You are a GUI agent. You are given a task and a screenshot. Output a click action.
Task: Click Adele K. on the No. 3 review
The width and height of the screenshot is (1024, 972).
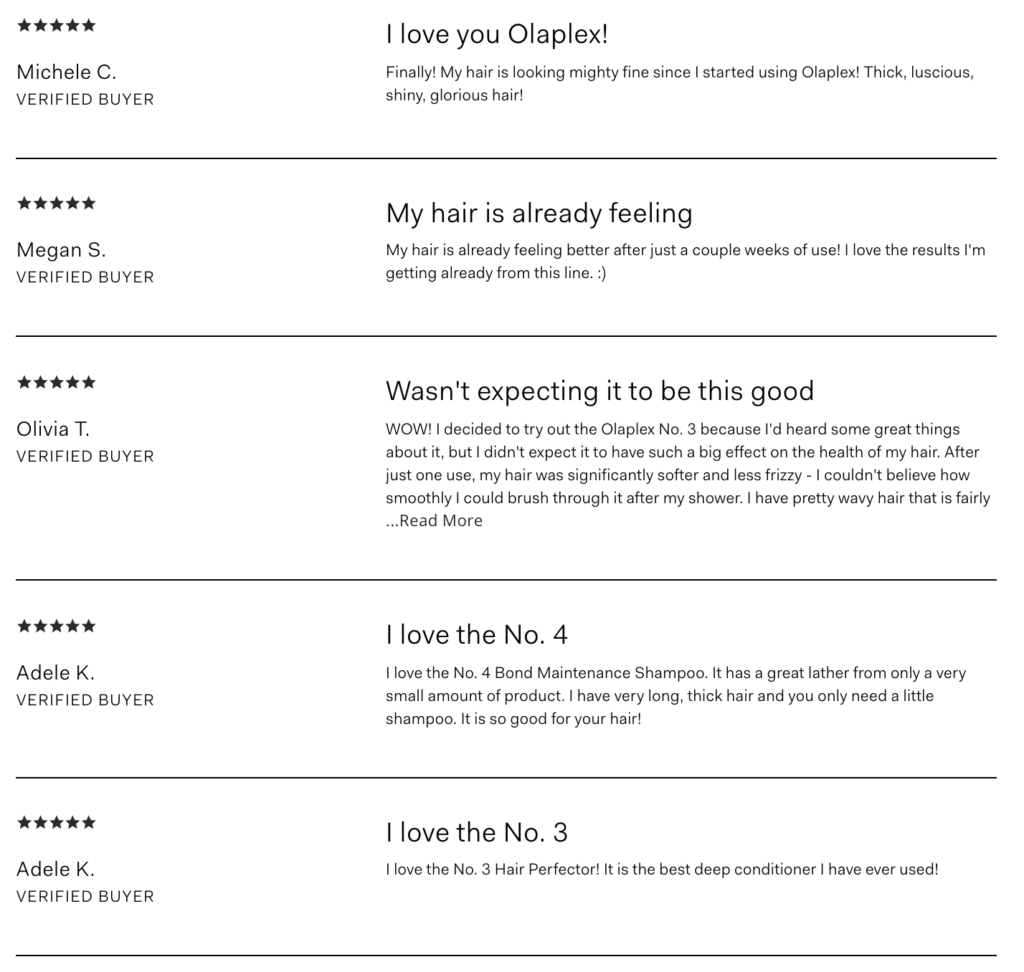56,869
